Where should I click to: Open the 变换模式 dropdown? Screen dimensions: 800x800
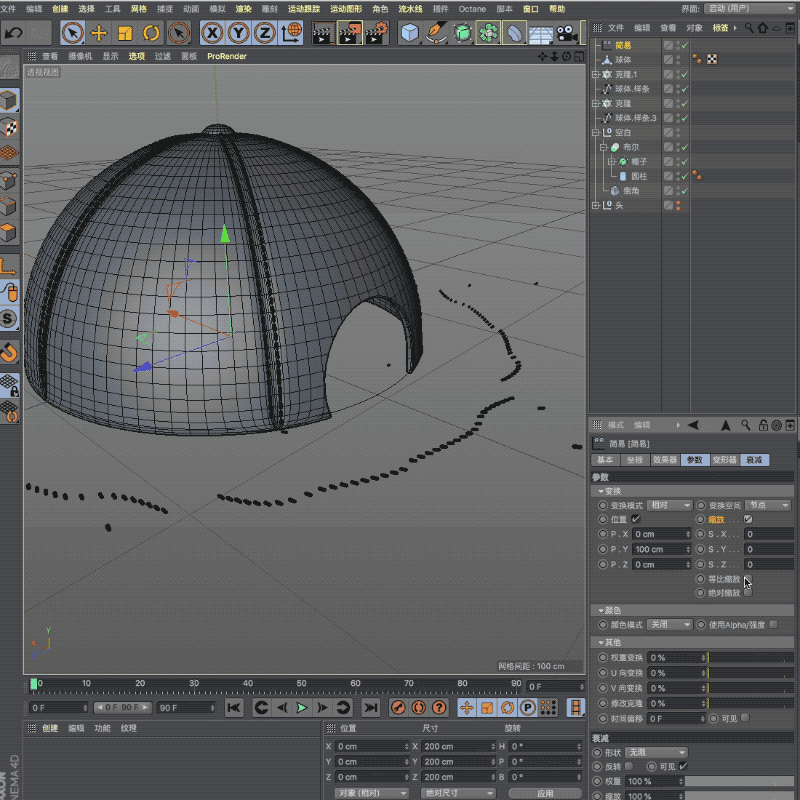669,505
